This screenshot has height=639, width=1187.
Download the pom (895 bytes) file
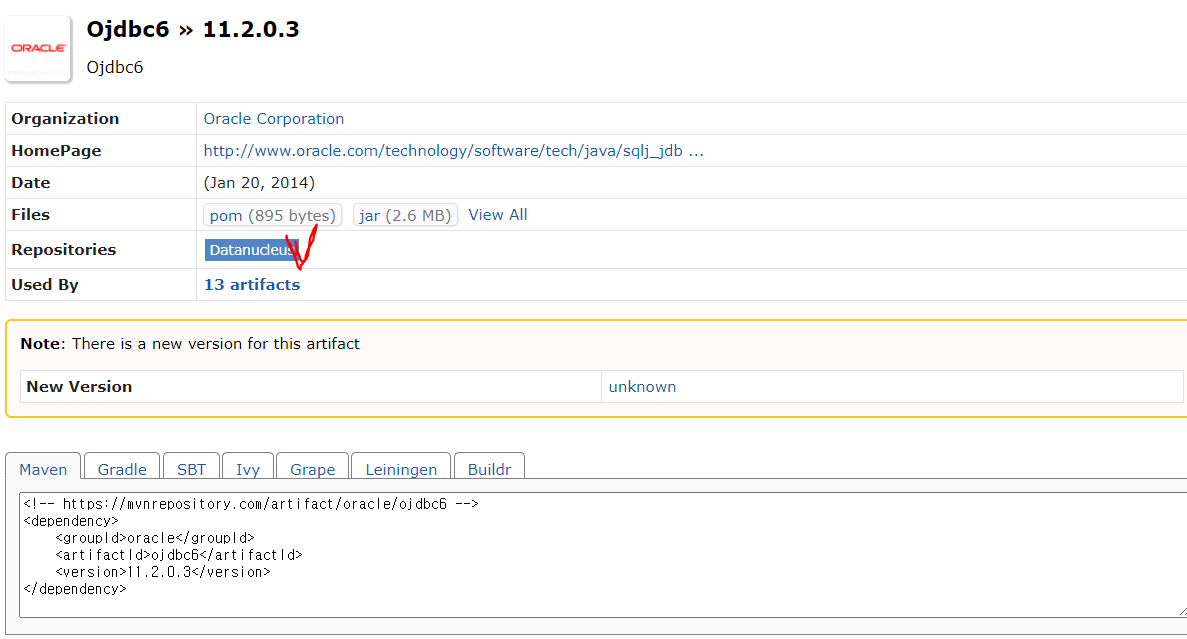tap(273, 215)
